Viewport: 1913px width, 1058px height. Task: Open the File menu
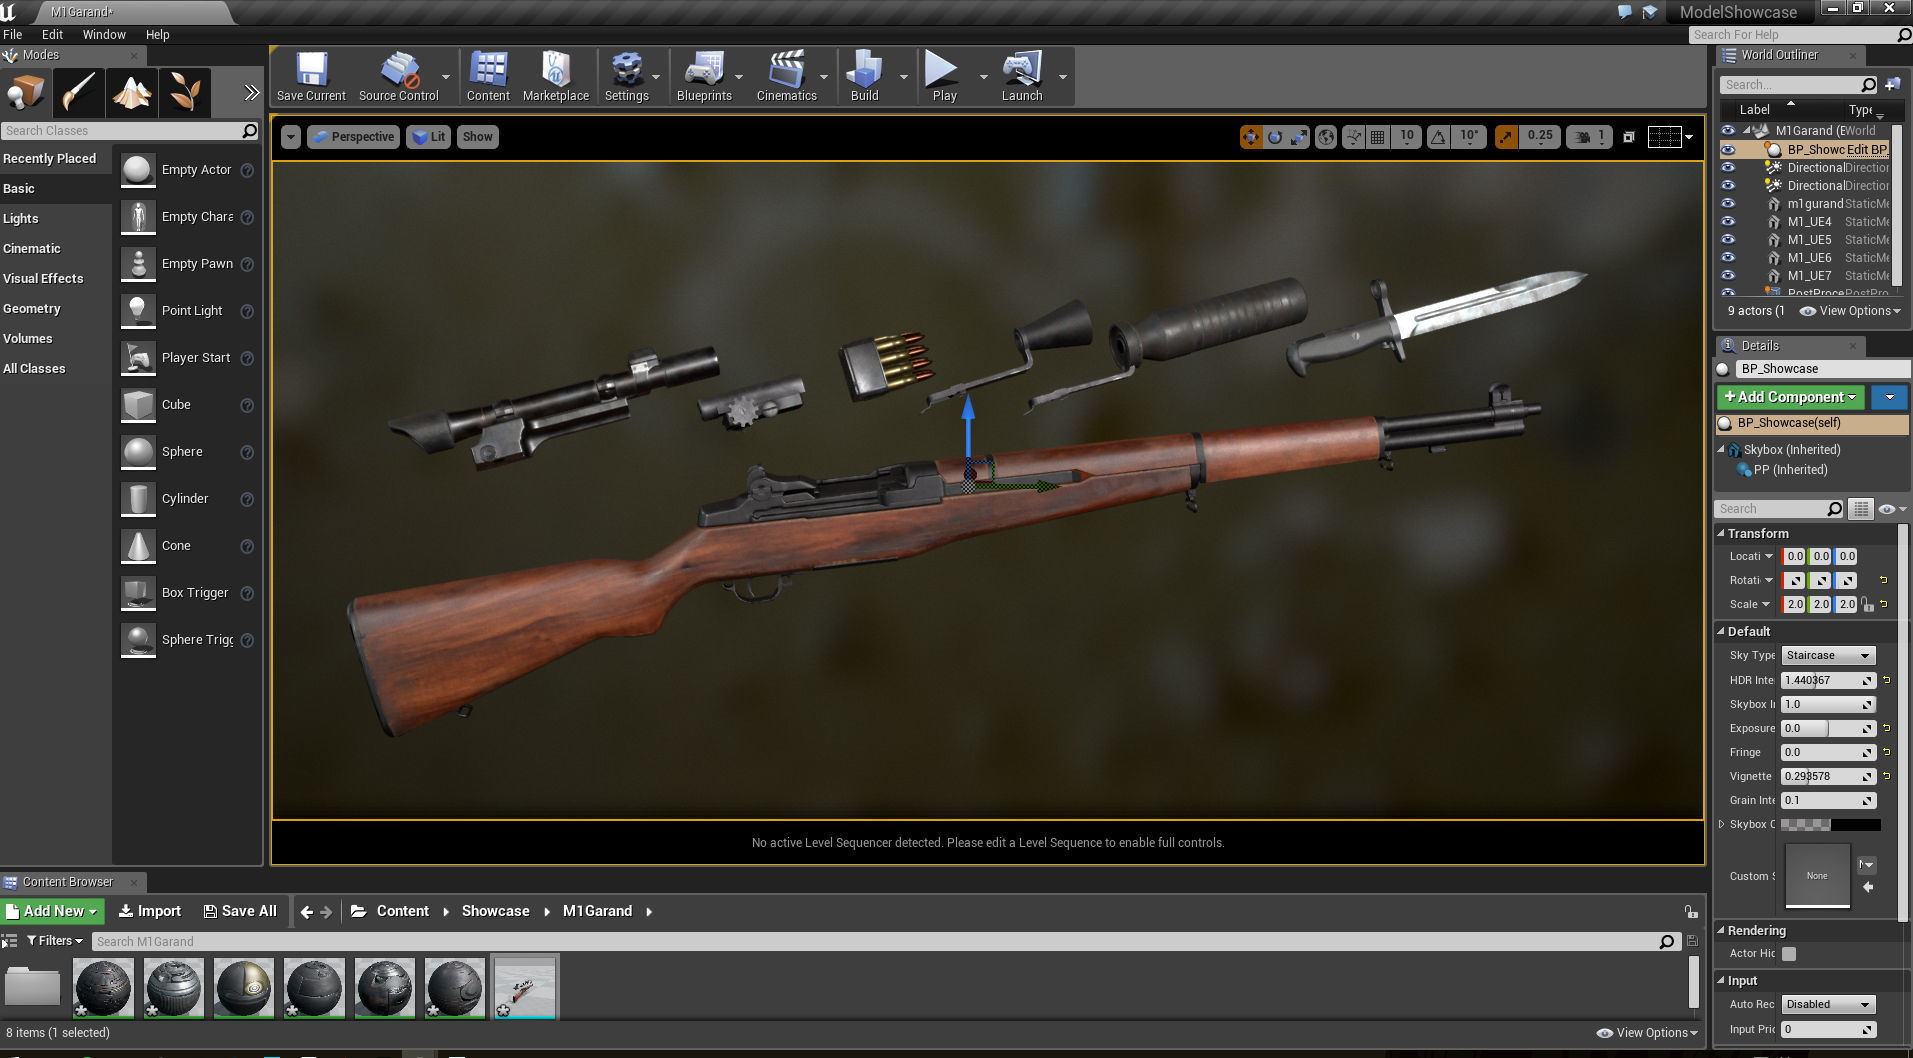pos(13,34)
